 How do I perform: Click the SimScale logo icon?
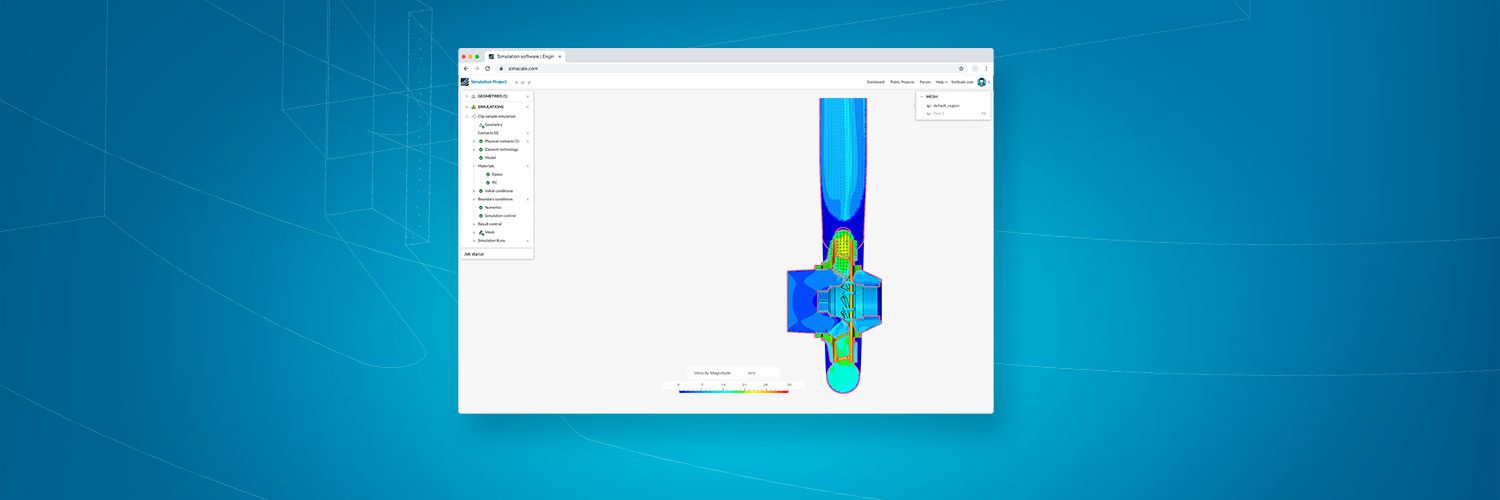coord(464,82)
